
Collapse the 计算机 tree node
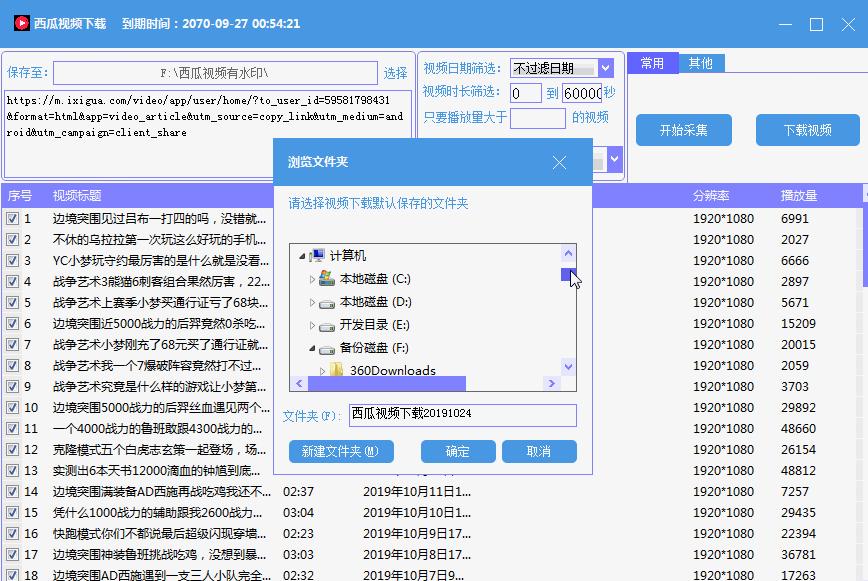[302, 256]
